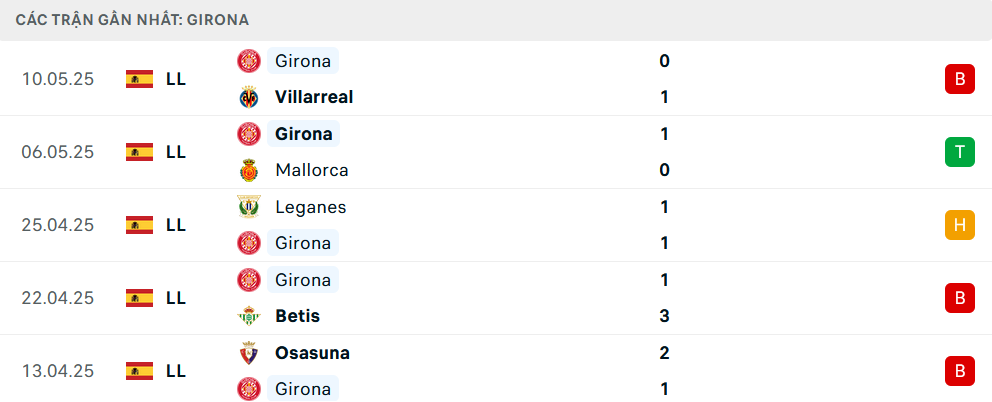
Task: Click the Mallorca club crest icon
Action: pos(249,170)
